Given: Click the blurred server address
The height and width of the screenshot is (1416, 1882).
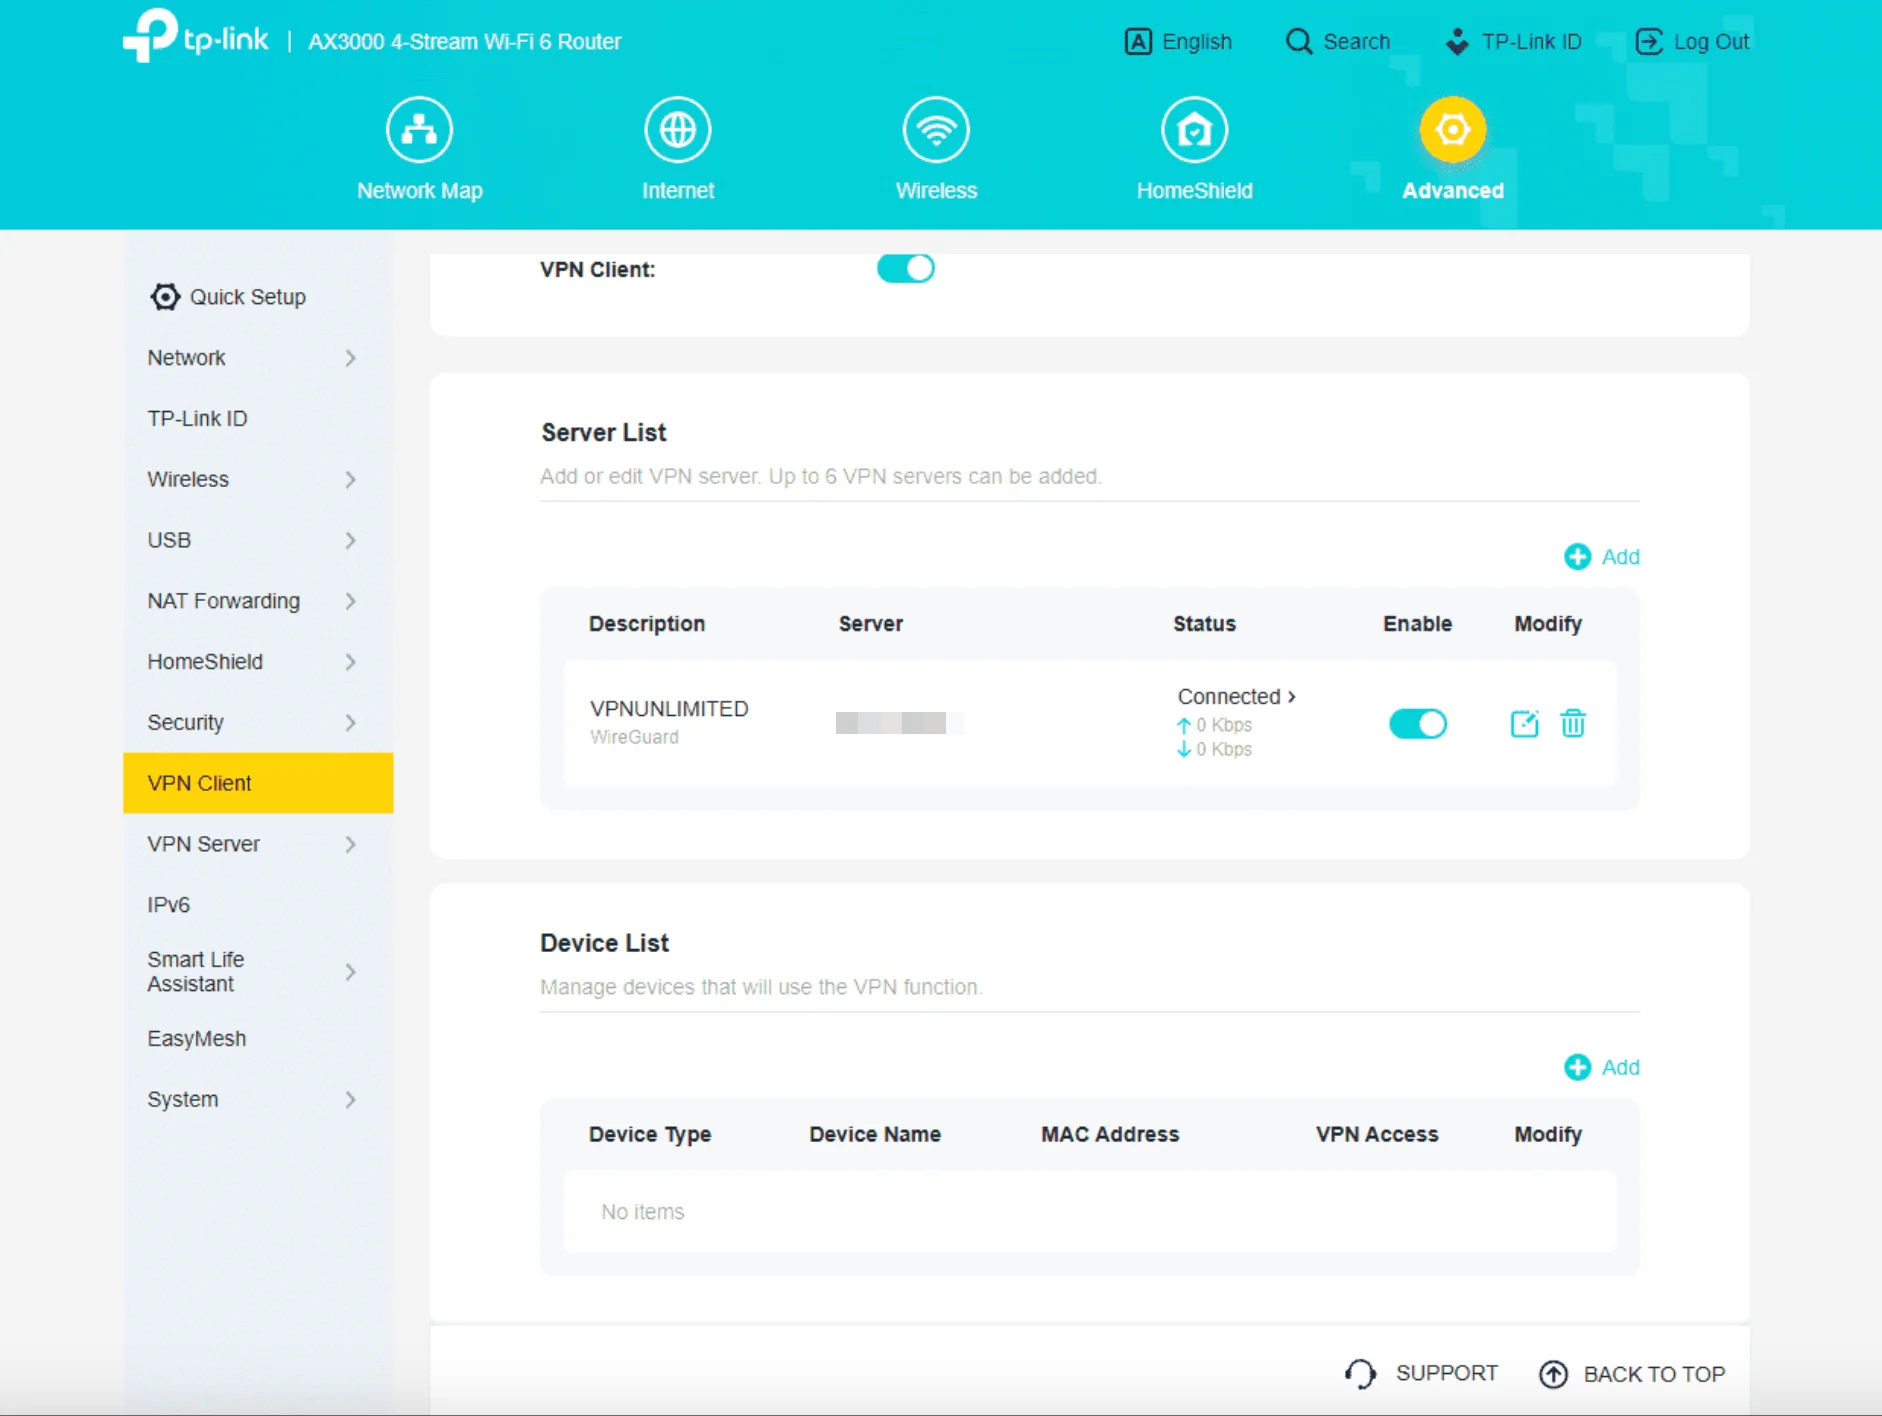Looking at the screenshot, I should (x=899, y=723).
